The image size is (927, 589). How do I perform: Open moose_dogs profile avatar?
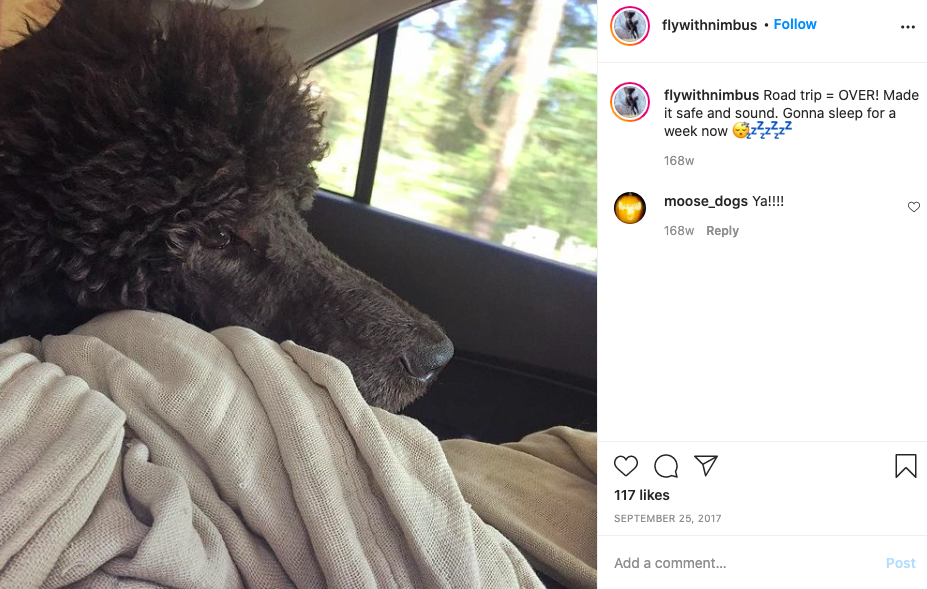630,208
